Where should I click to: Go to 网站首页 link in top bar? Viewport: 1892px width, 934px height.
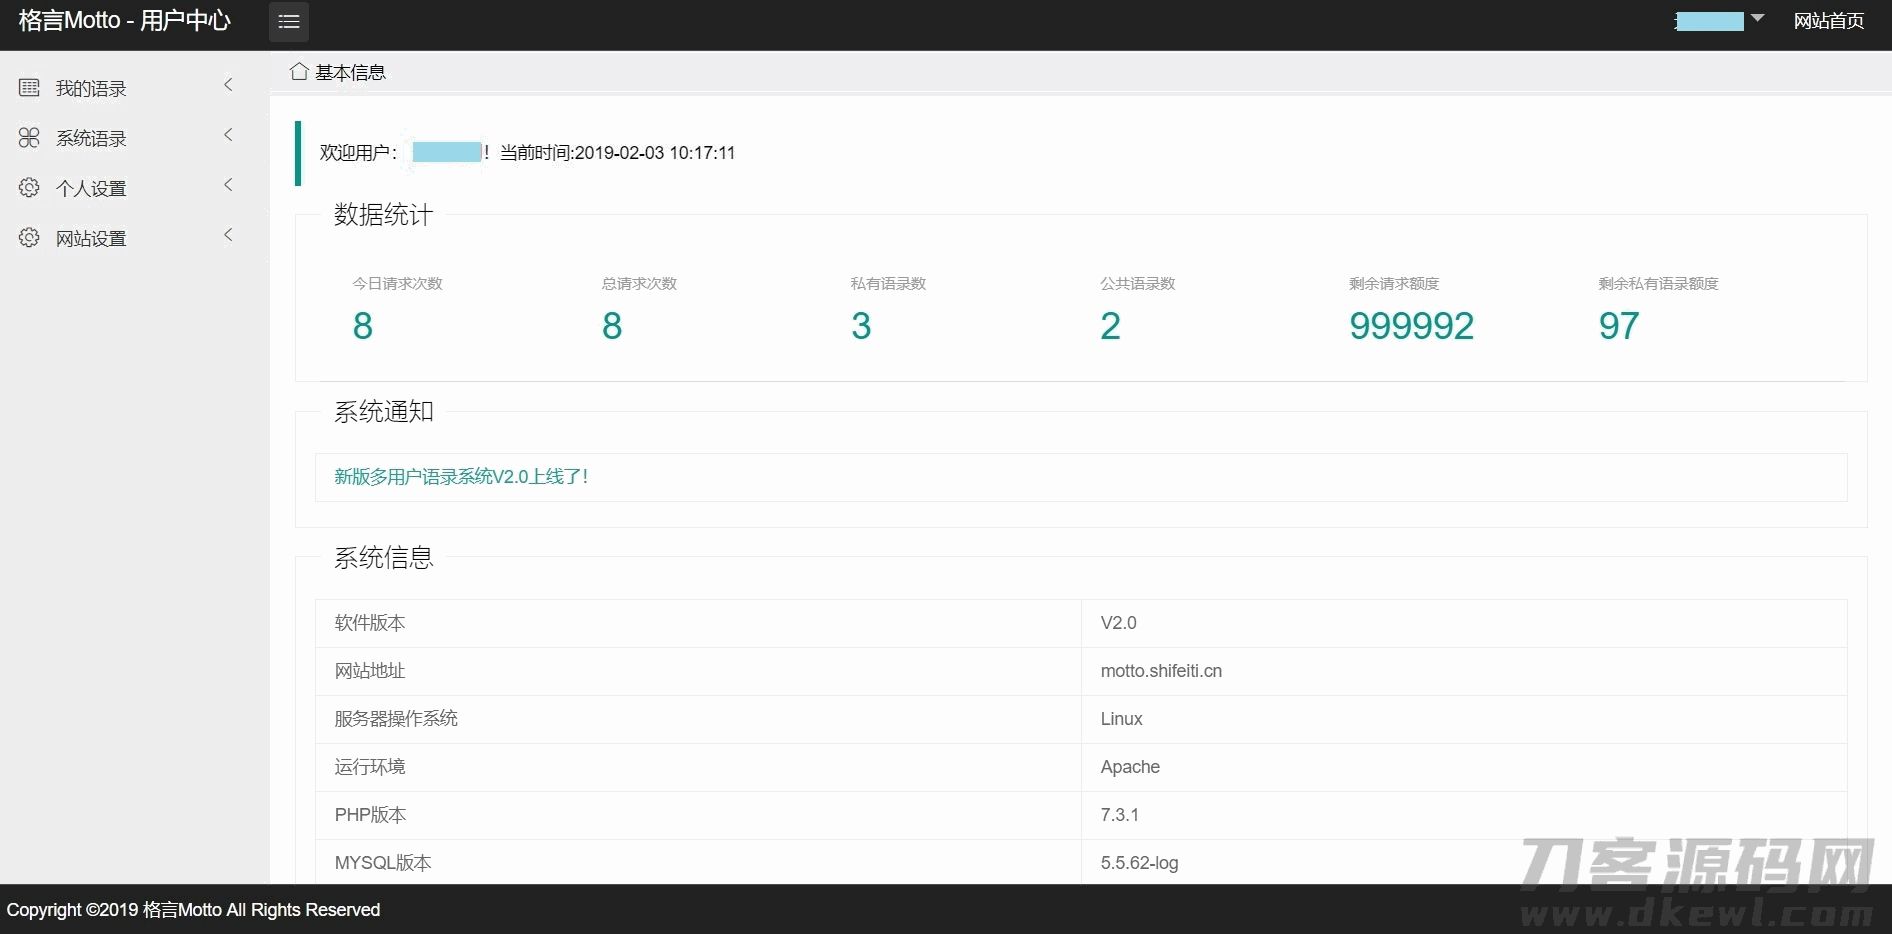[1828, 21]
